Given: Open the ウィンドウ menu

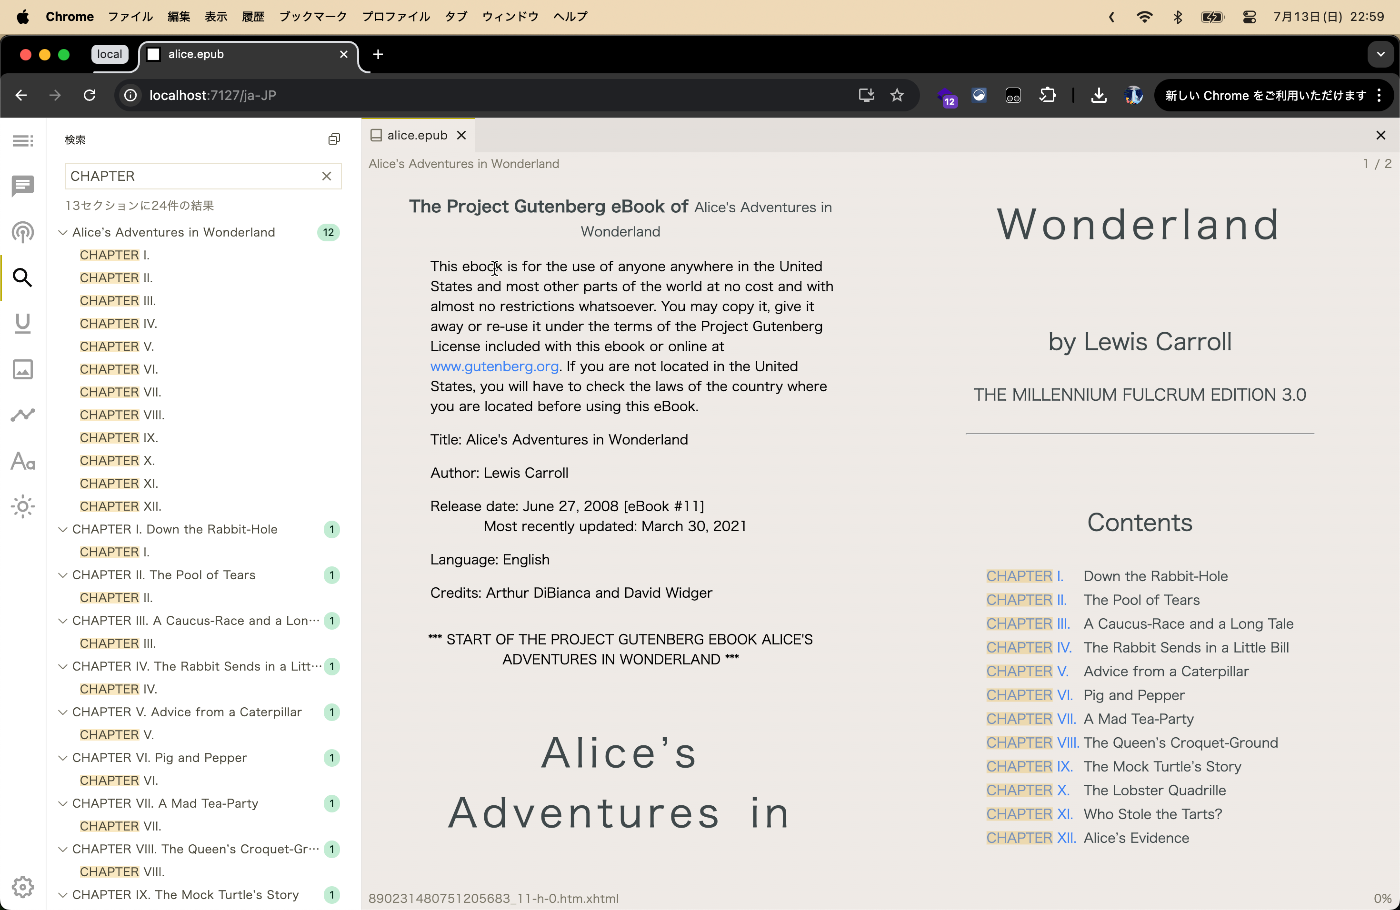Looking at the screenshot, I should pos(510,17).
